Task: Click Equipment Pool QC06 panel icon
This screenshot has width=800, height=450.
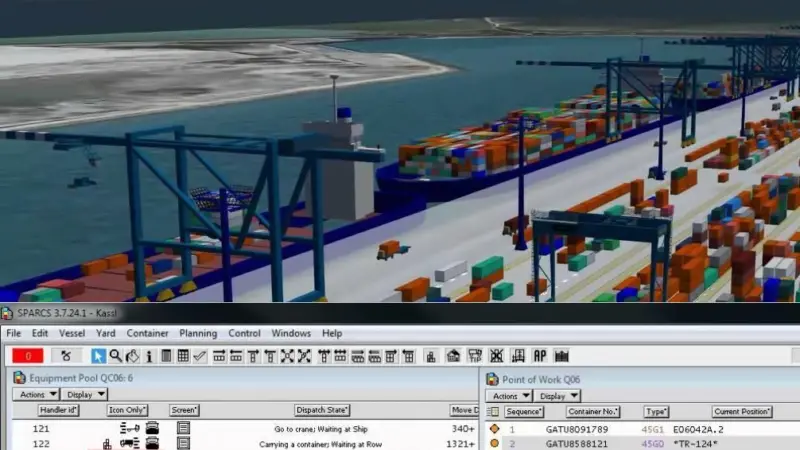Action: pos(19,378)
